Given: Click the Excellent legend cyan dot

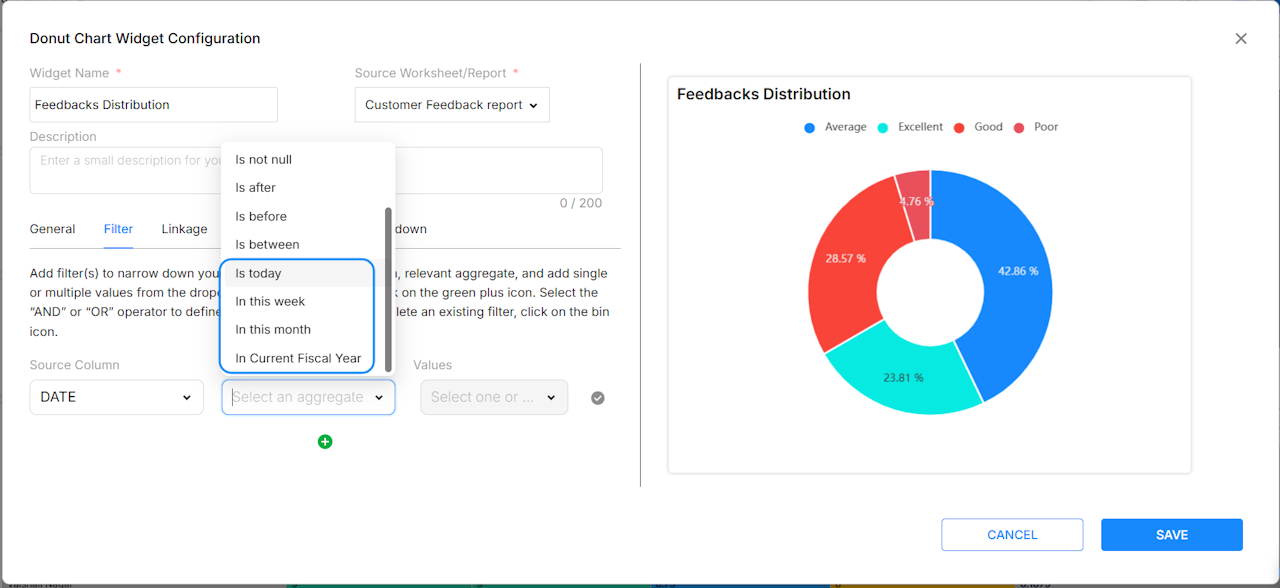Looking at the screenshot, I should click(883, 128).
